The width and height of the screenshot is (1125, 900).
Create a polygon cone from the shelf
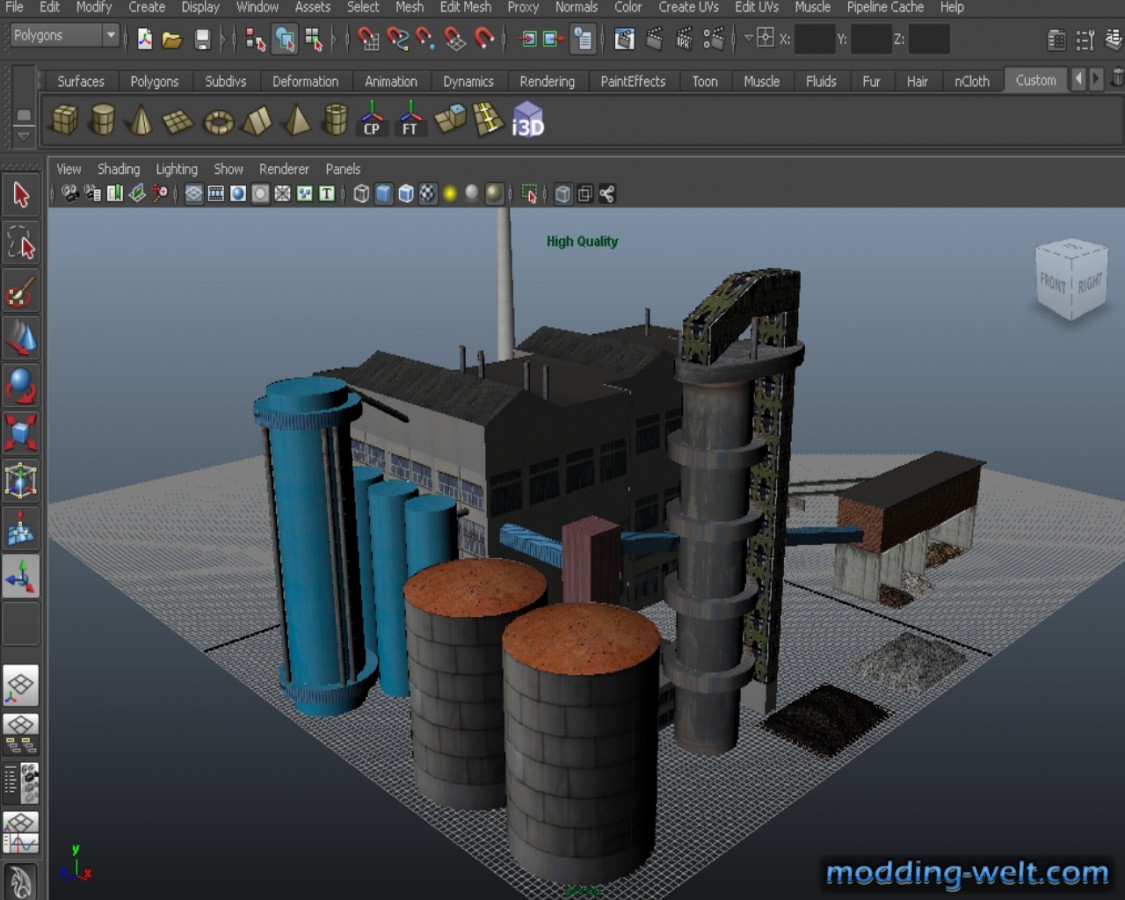(x=141, y=119)
